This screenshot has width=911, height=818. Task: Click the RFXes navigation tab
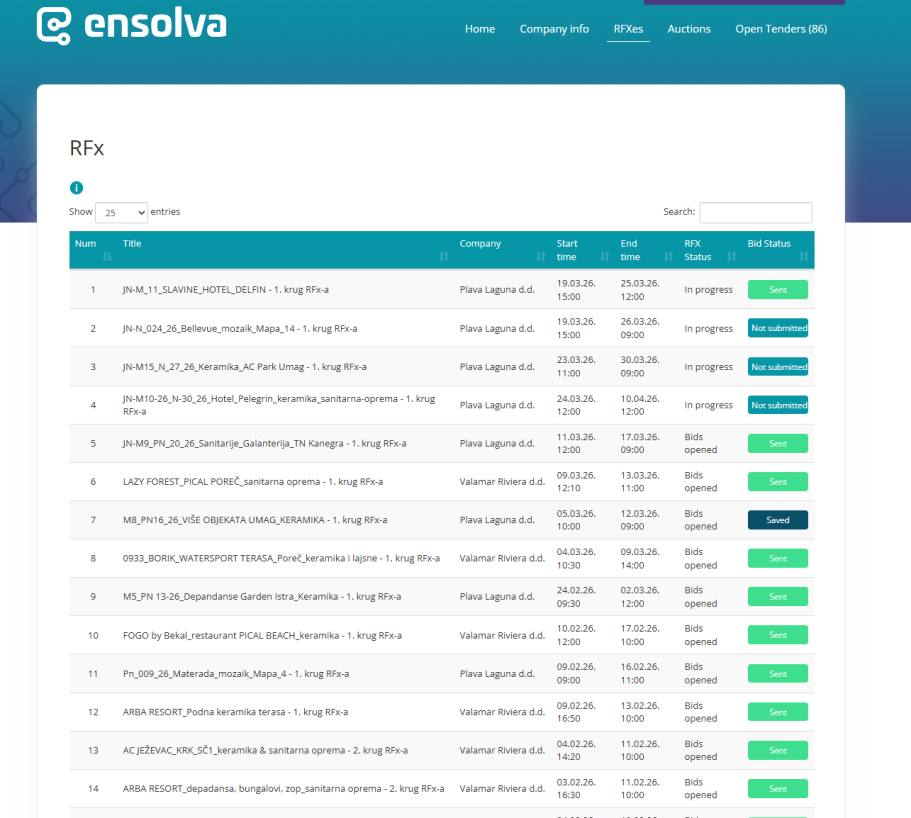628,29
